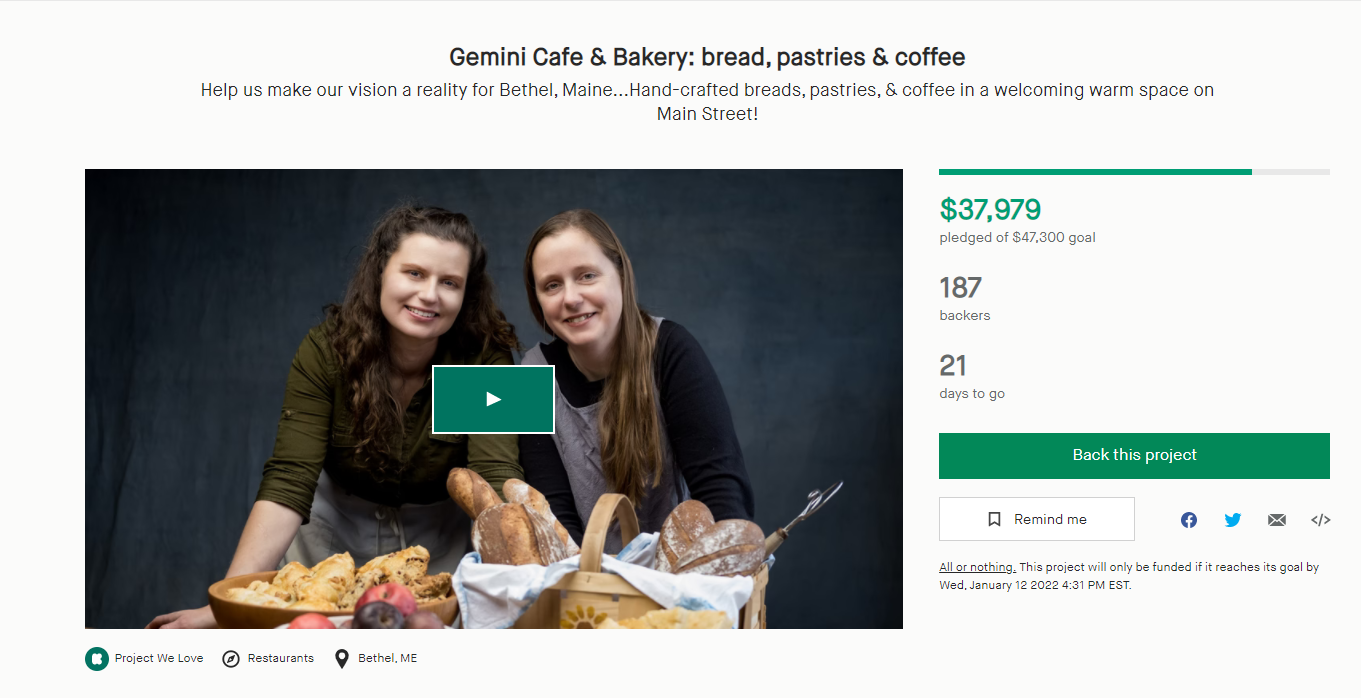Click the compass icon beside Restaurants
Image resolution: width=1361 pixels, height=698 pixels.
pyautogui.click(x=231, y=658)
